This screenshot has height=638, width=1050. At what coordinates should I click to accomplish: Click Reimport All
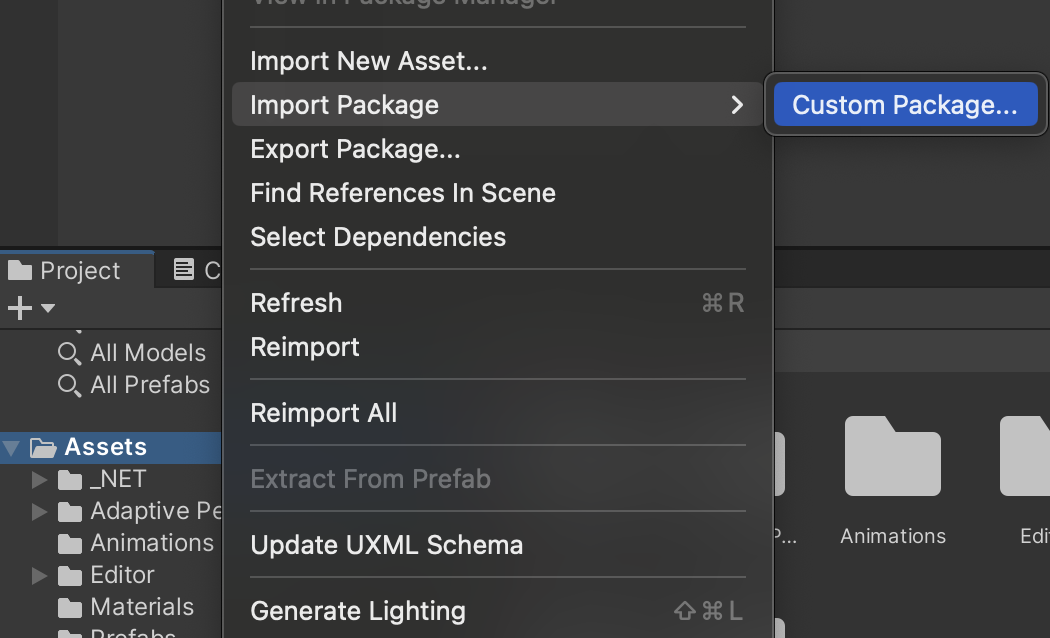tap(323, 412)
